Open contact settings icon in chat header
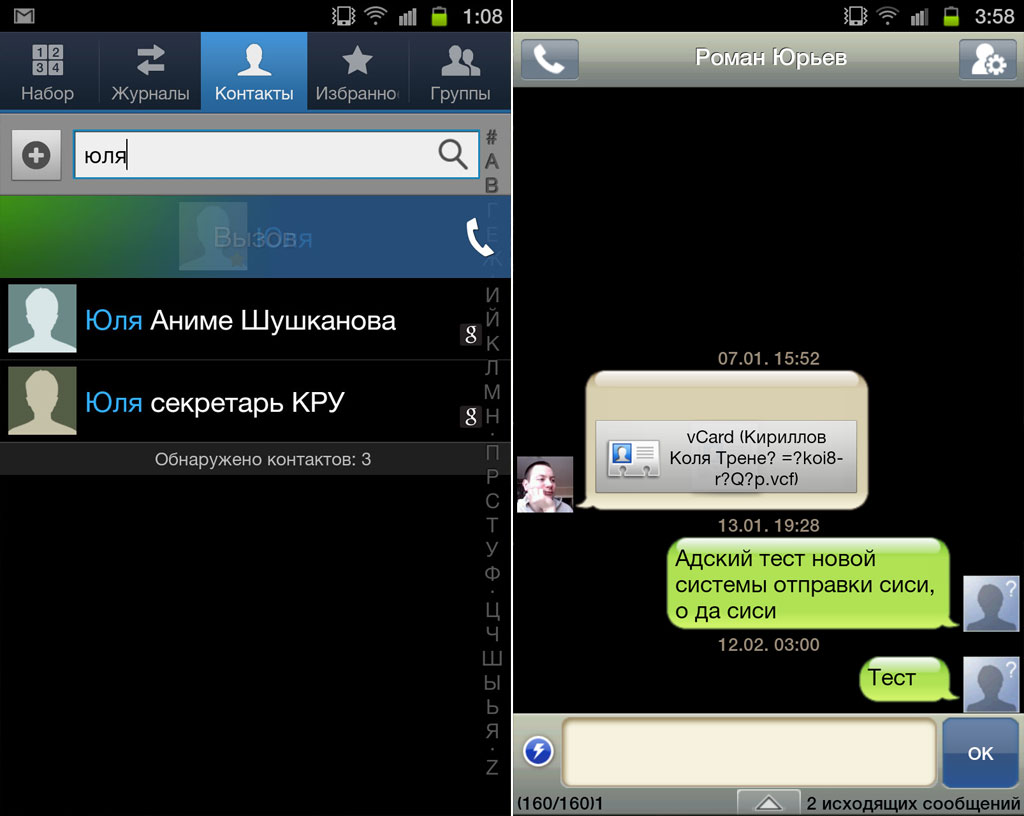 987,59
